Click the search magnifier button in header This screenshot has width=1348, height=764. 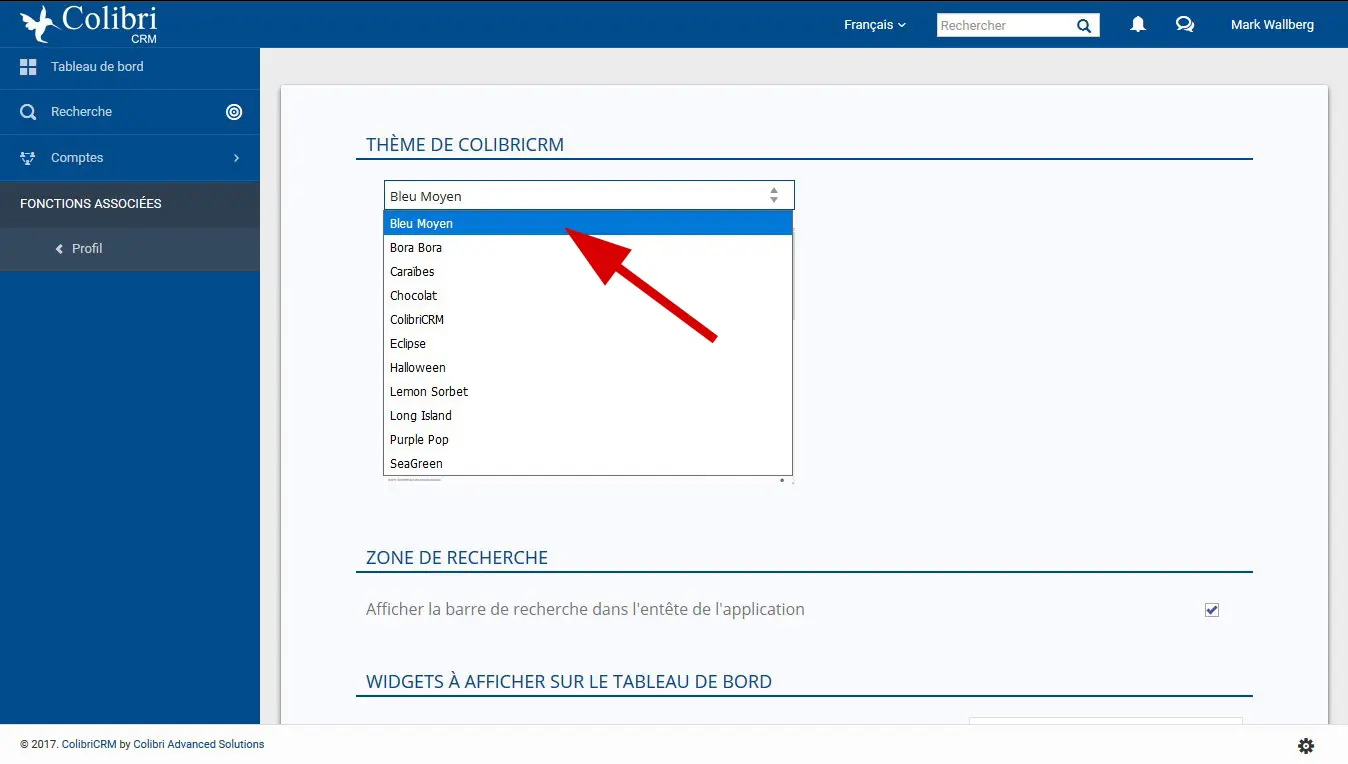coord(1084,26)
